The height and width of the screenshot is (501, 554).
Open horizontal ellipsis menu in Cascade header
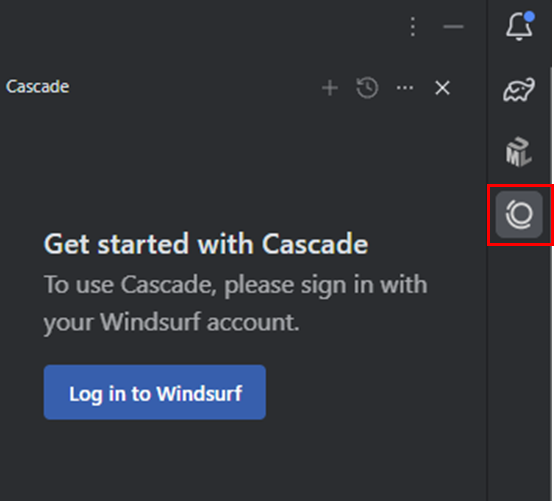pos(405,88)
